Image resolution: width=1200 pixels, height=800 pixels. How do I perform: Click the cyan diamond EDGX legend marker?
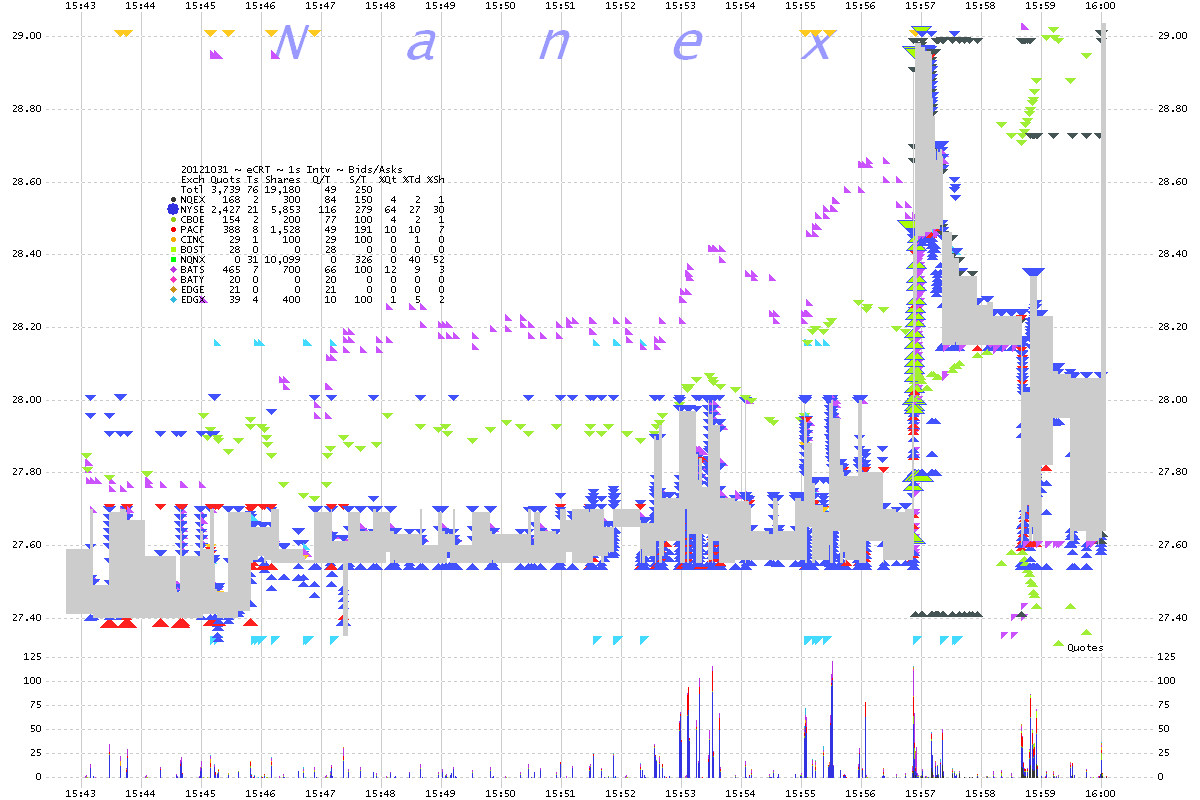174,299
